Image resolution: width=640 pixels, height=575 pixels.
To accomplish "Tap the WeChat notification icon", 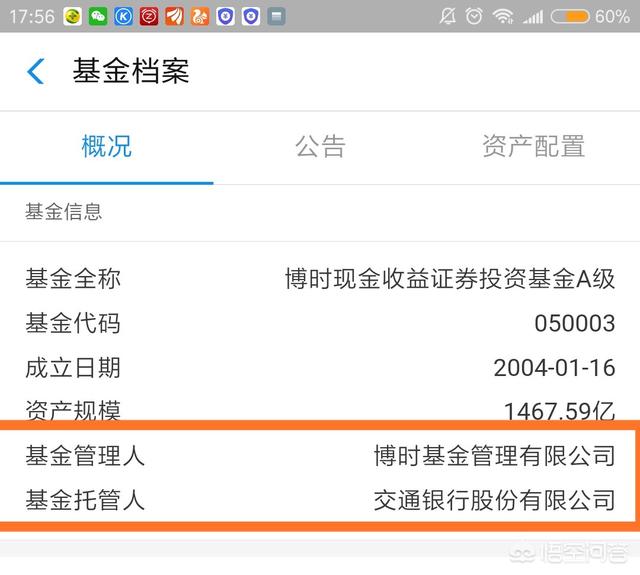I will [98, 16].
